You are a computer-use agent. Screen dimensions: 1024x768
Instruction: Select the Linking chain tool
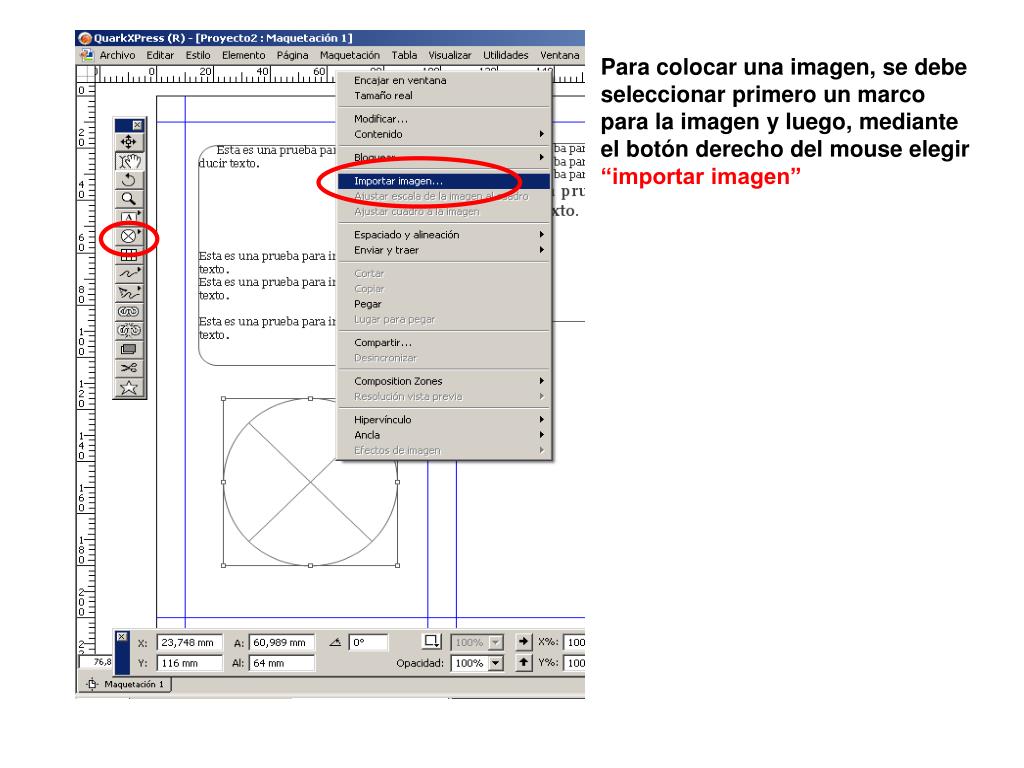tap(129, 312)
